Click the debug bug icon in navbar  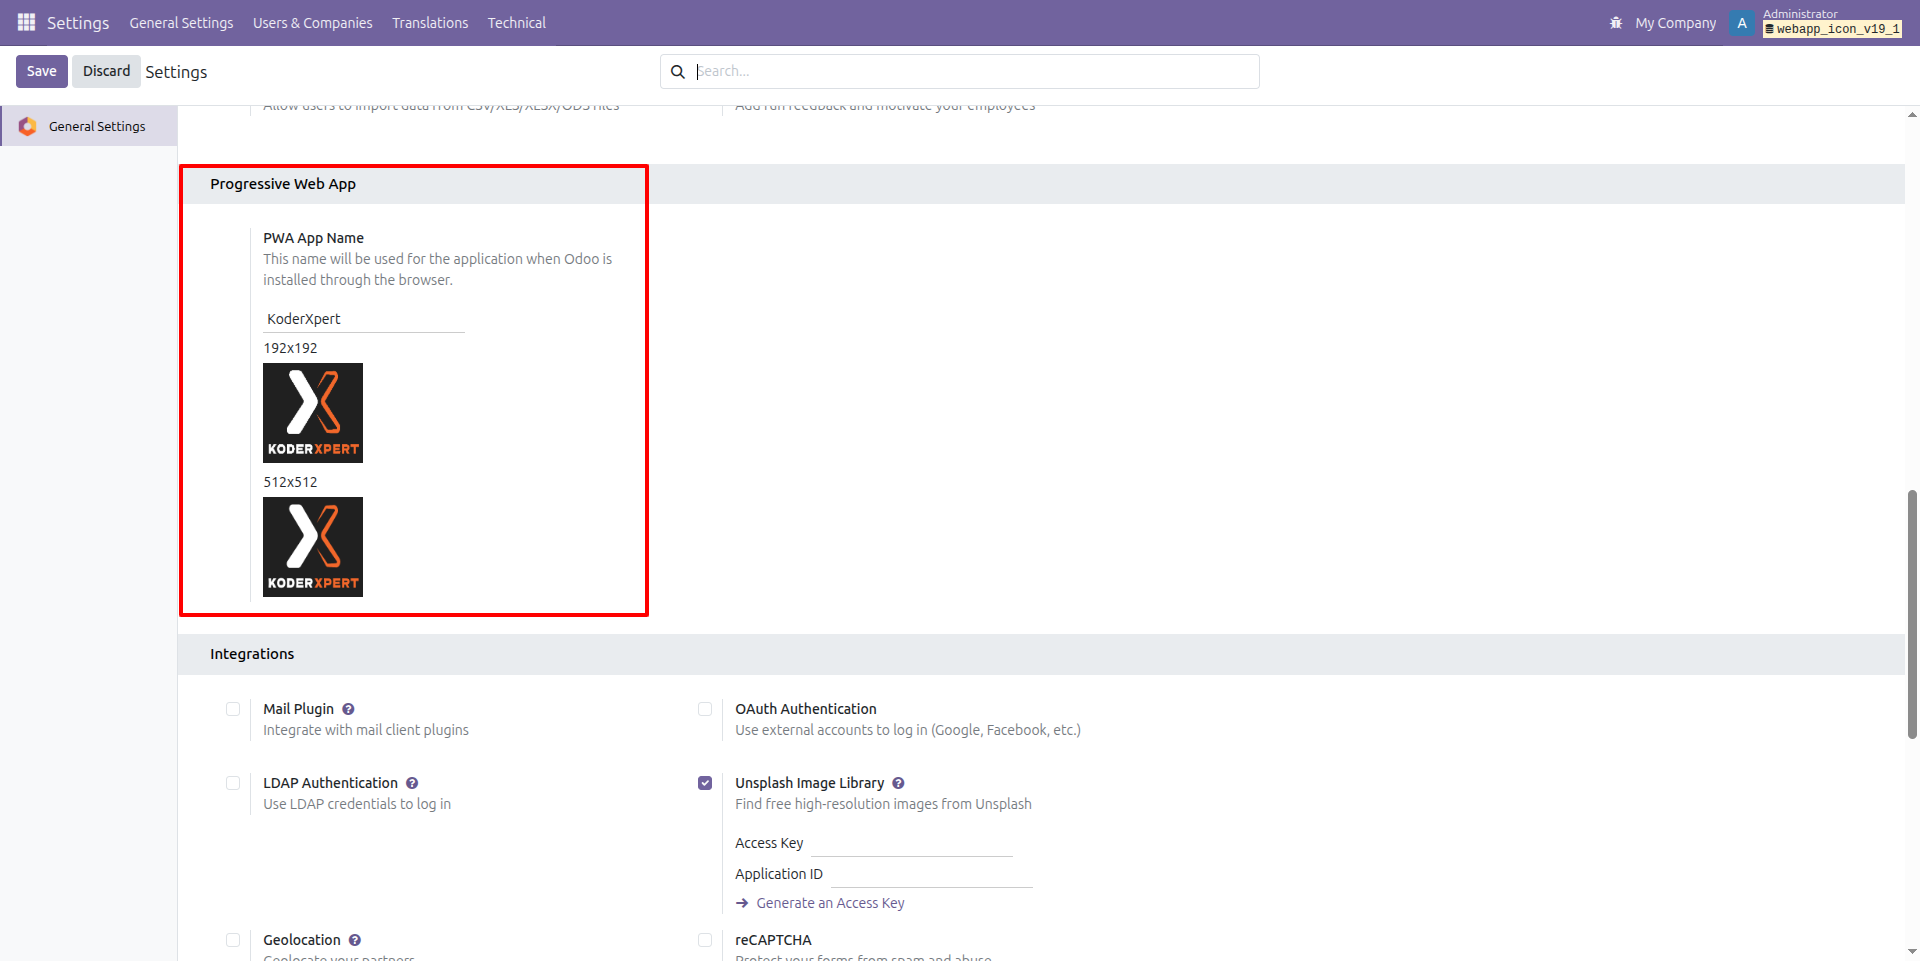click(1616, 23)
